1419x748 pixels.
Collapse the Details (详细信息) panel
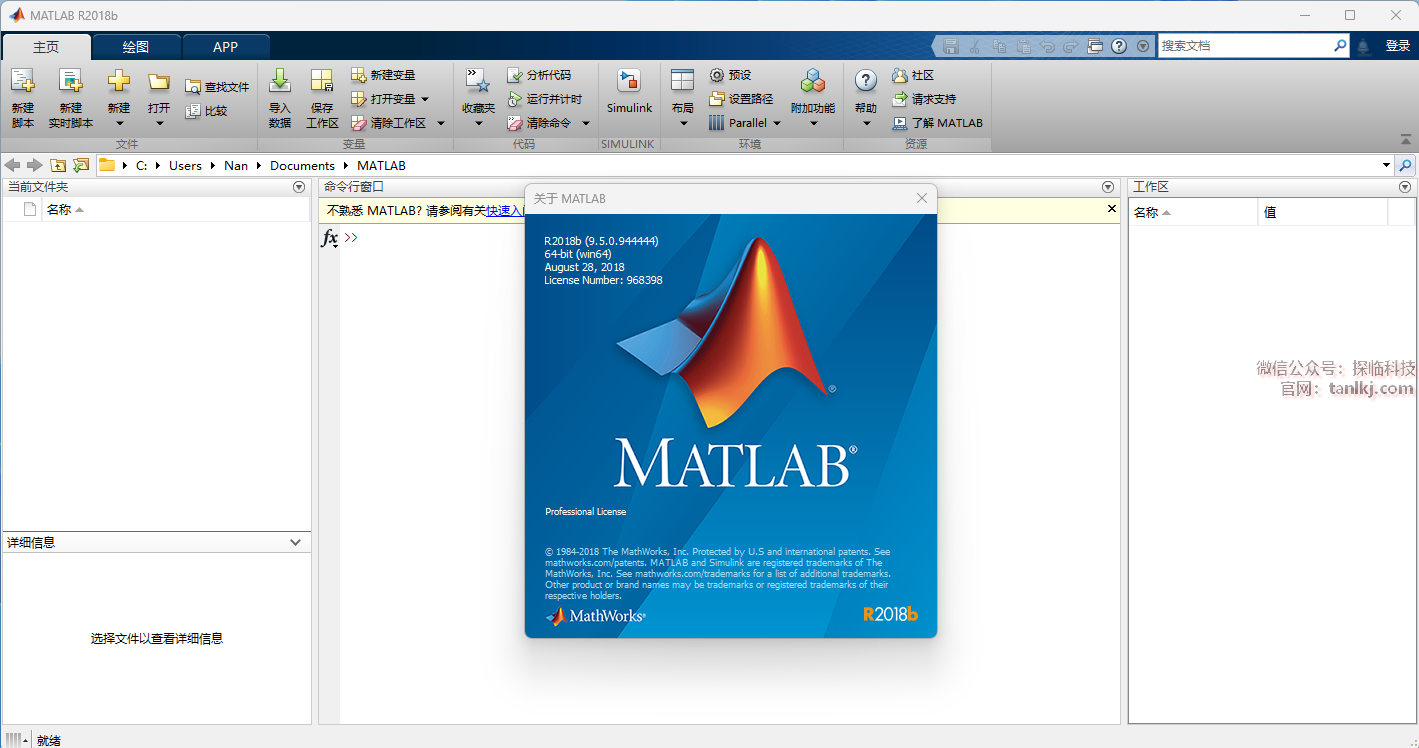tap(296, 542)
